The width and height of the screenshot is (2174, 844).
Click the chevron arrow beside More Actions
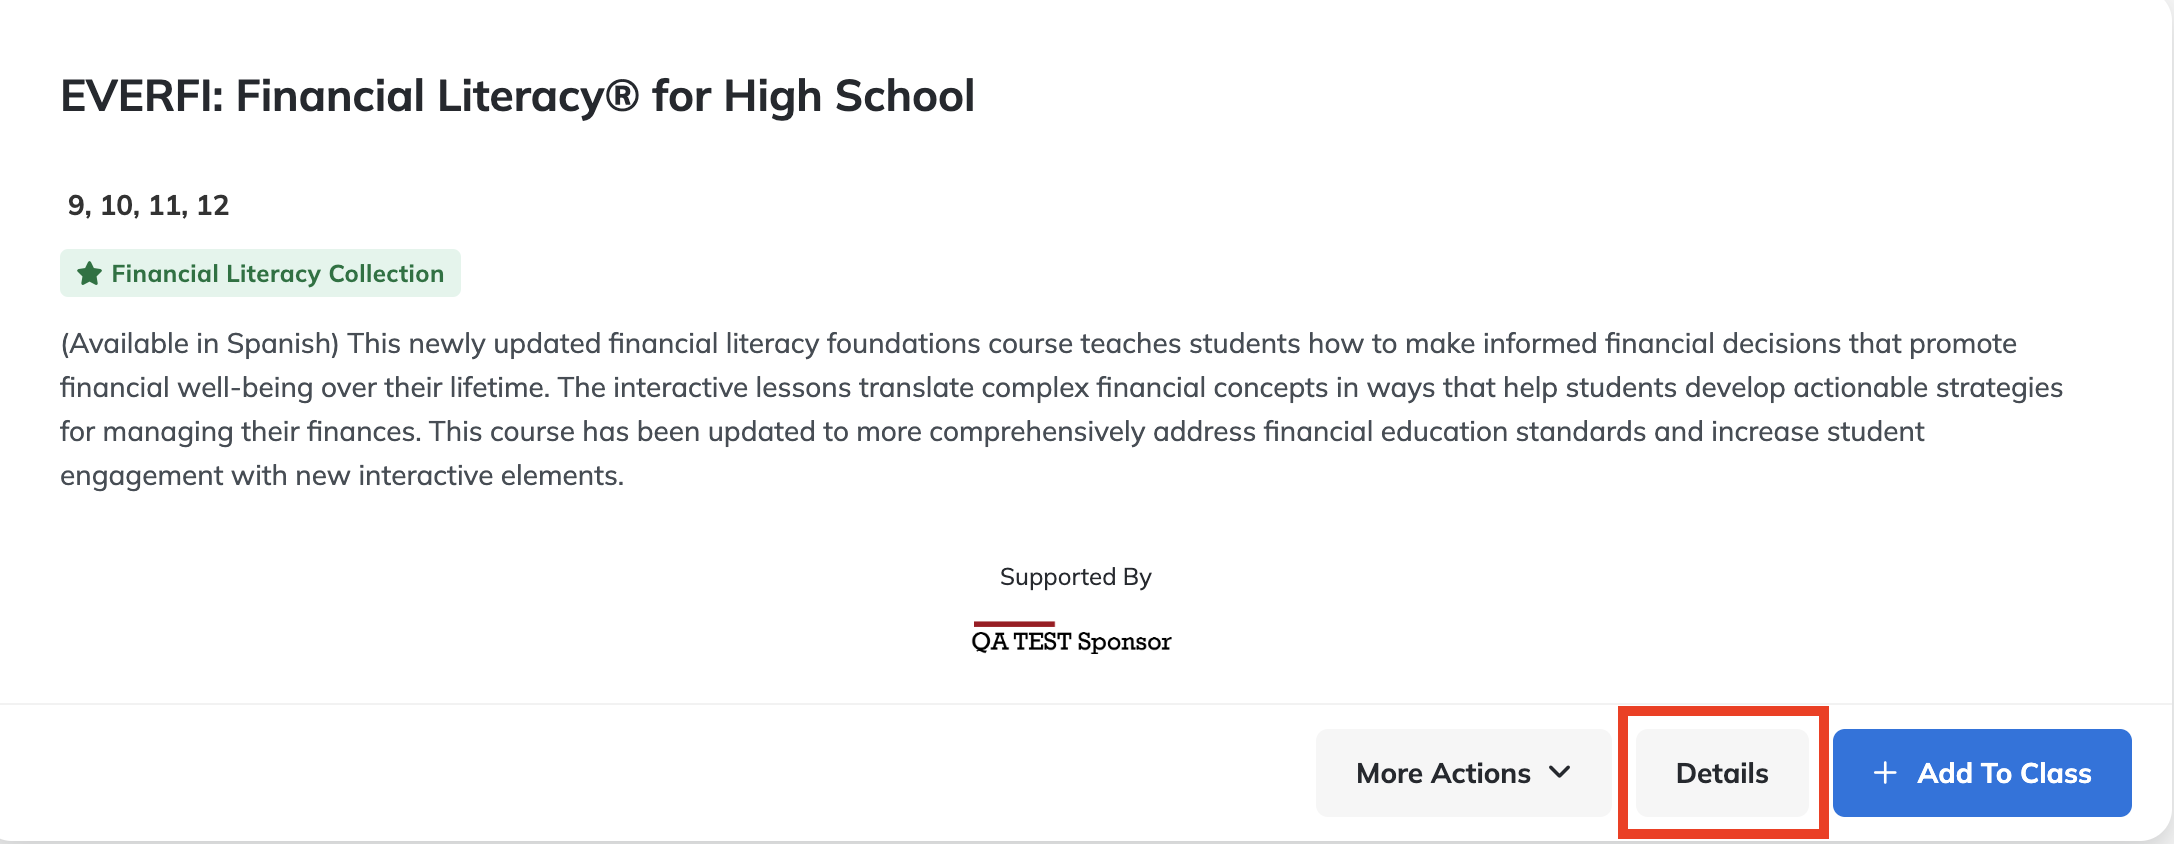tap(1559, 772)
